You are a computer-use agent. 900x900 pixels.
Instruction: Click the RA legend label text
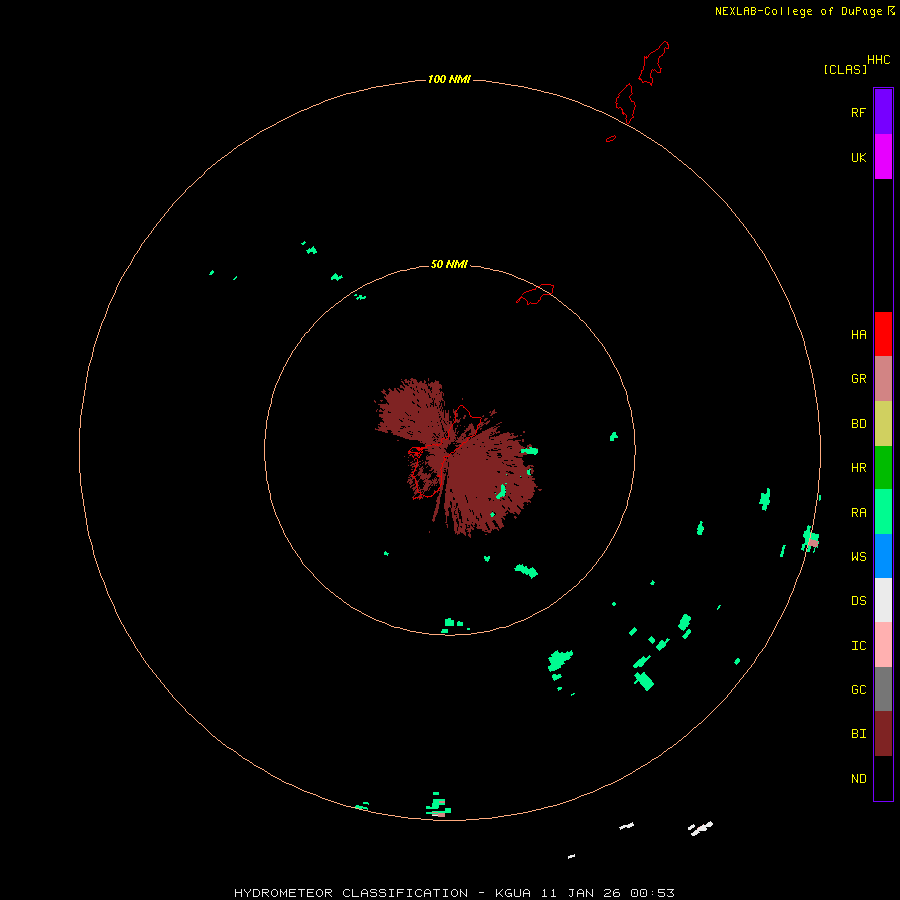(x=858, y=512)
